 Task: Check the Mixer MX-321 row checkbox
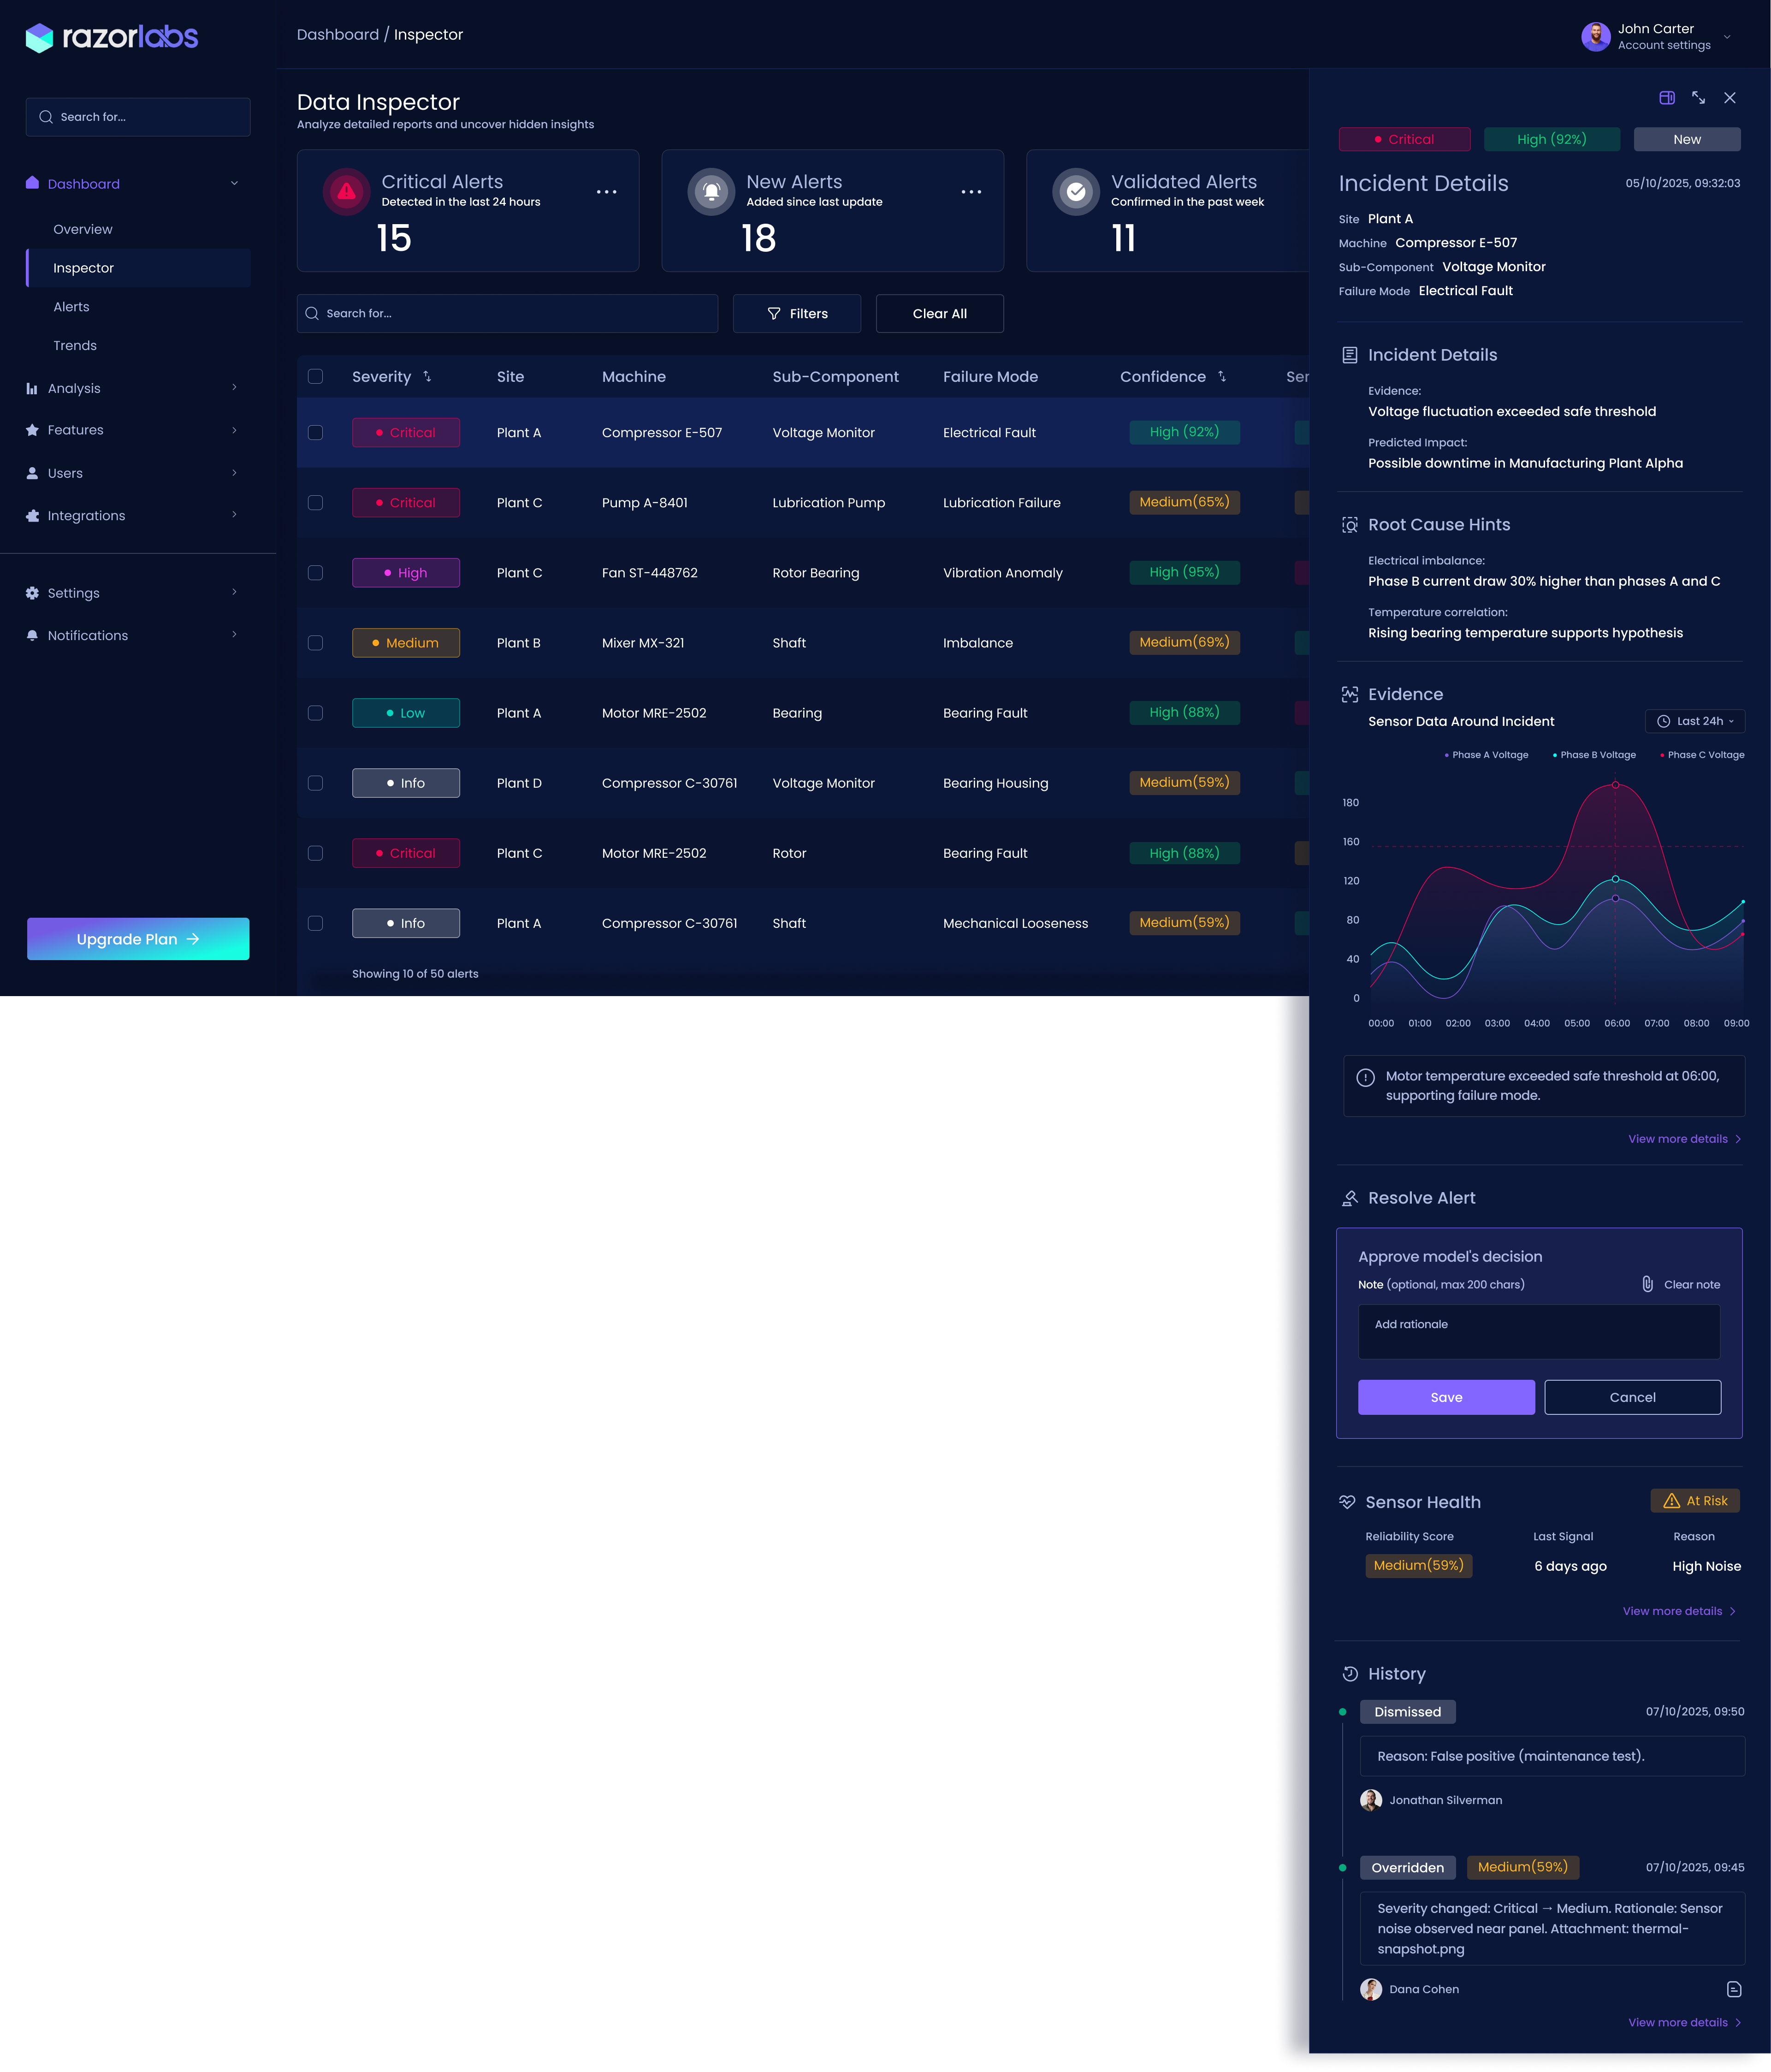pyautogui.click(x=315, y=643)
